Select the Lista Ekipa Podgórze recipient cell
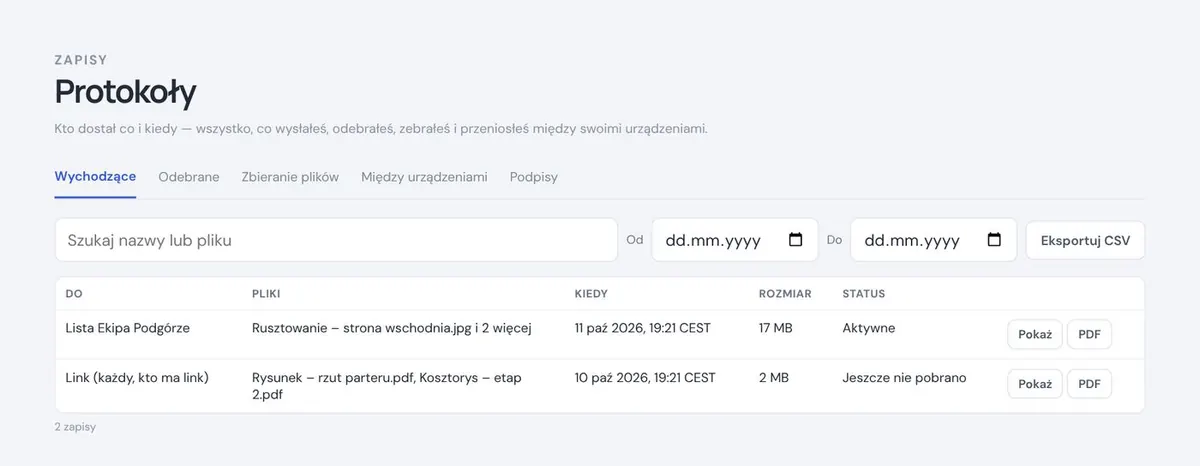The image size is (1200, 466). [x=127, y=328]
